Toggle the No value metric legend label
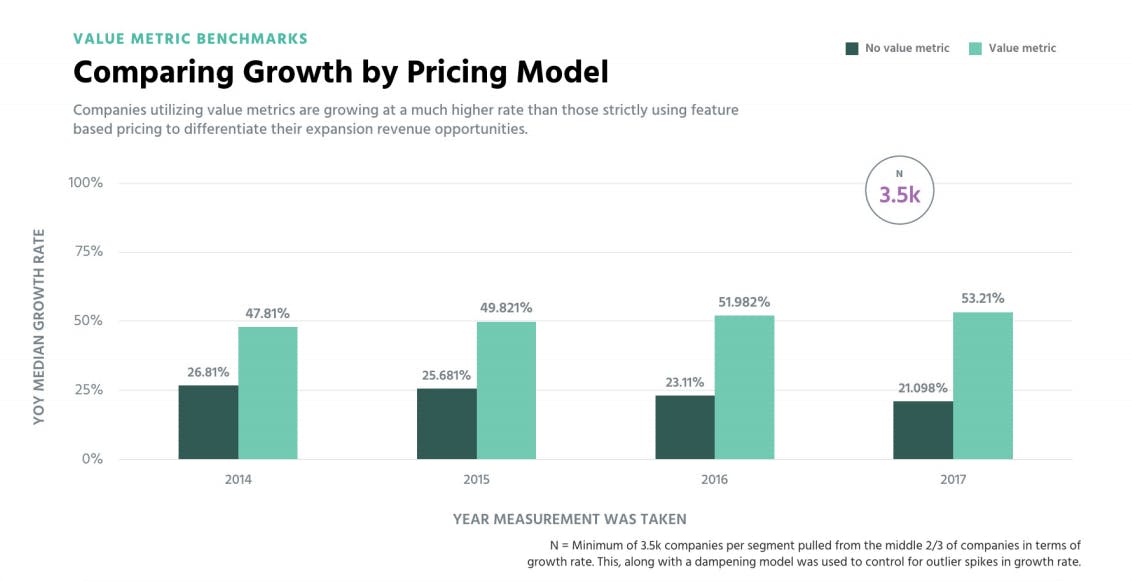Screen dimensions: 1132x581 pos(907,48)
